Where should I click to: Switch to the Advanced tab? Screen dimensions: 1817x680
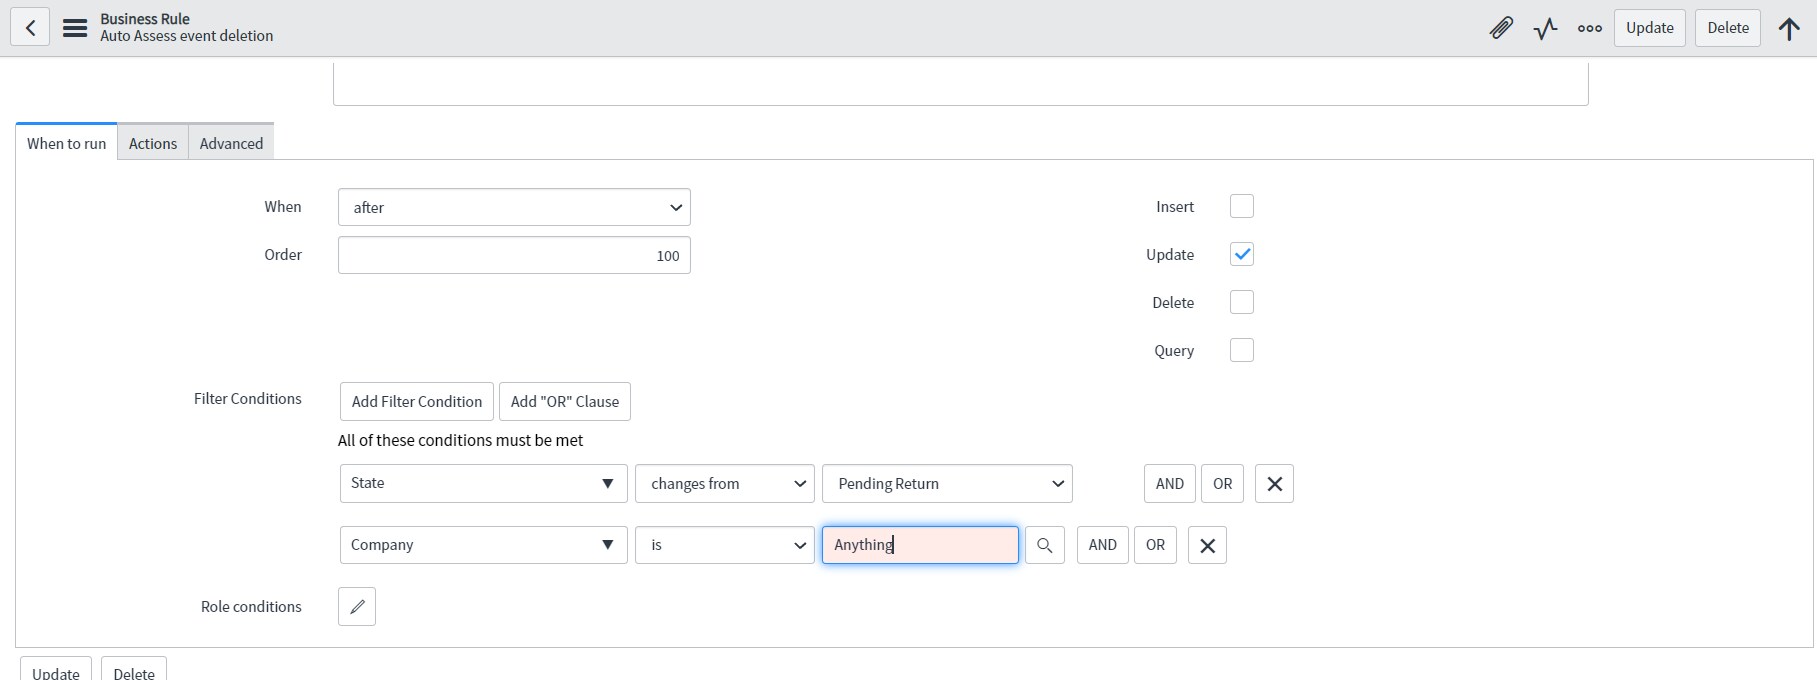(x=231, y=143)
